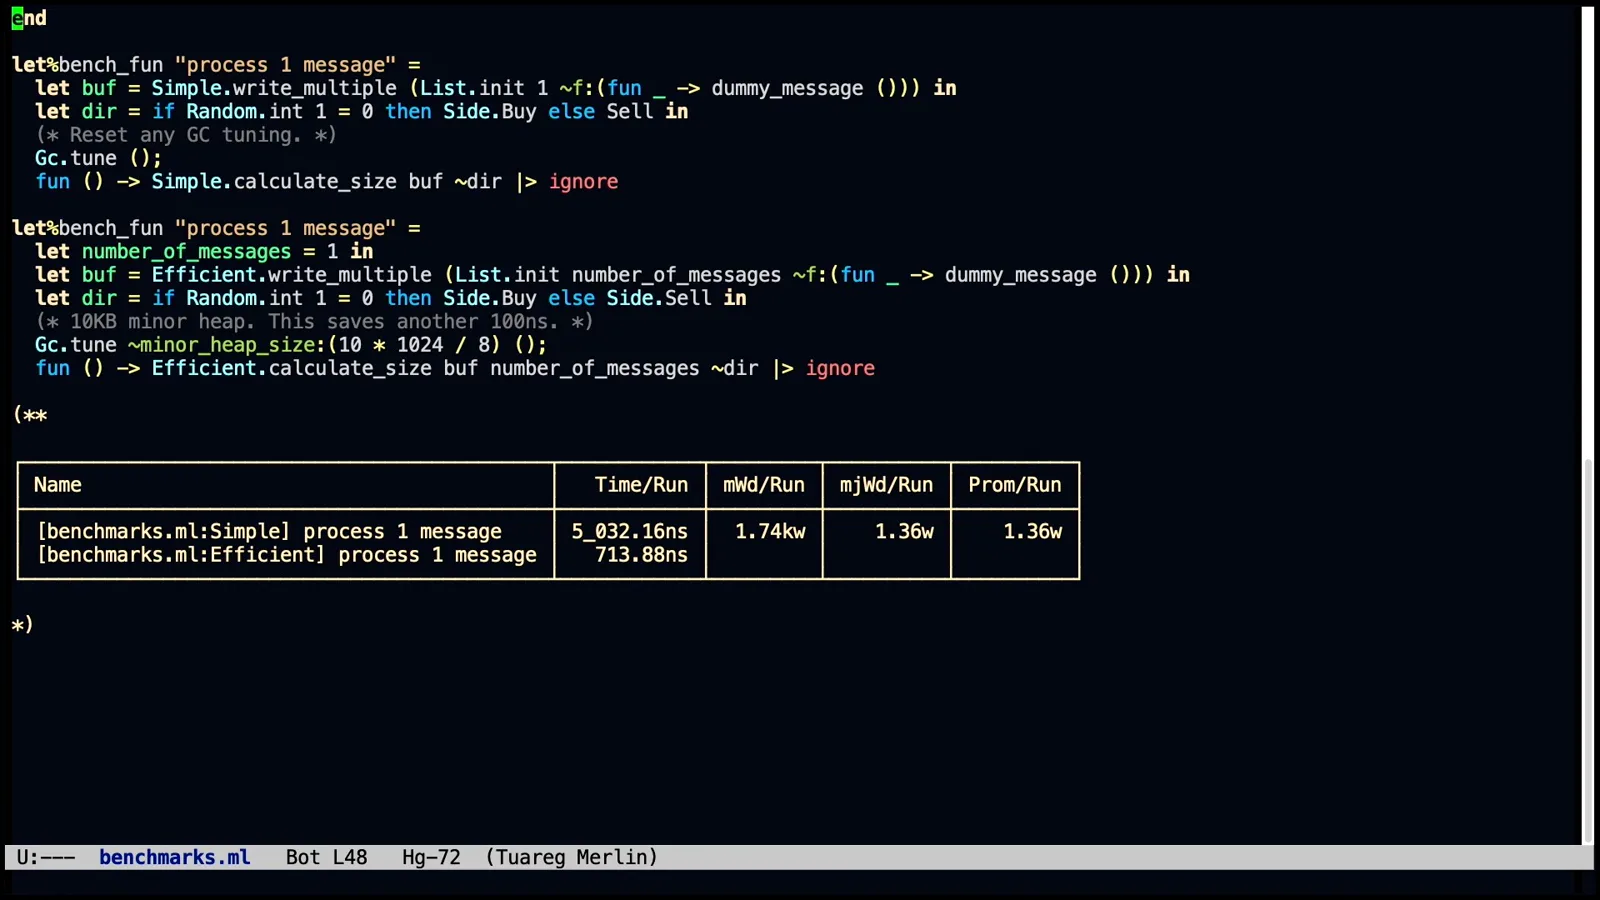Click 'Side.Sell' in second benchmark
The height and width of the screenshot is (900, 1600).
point(659,298)
